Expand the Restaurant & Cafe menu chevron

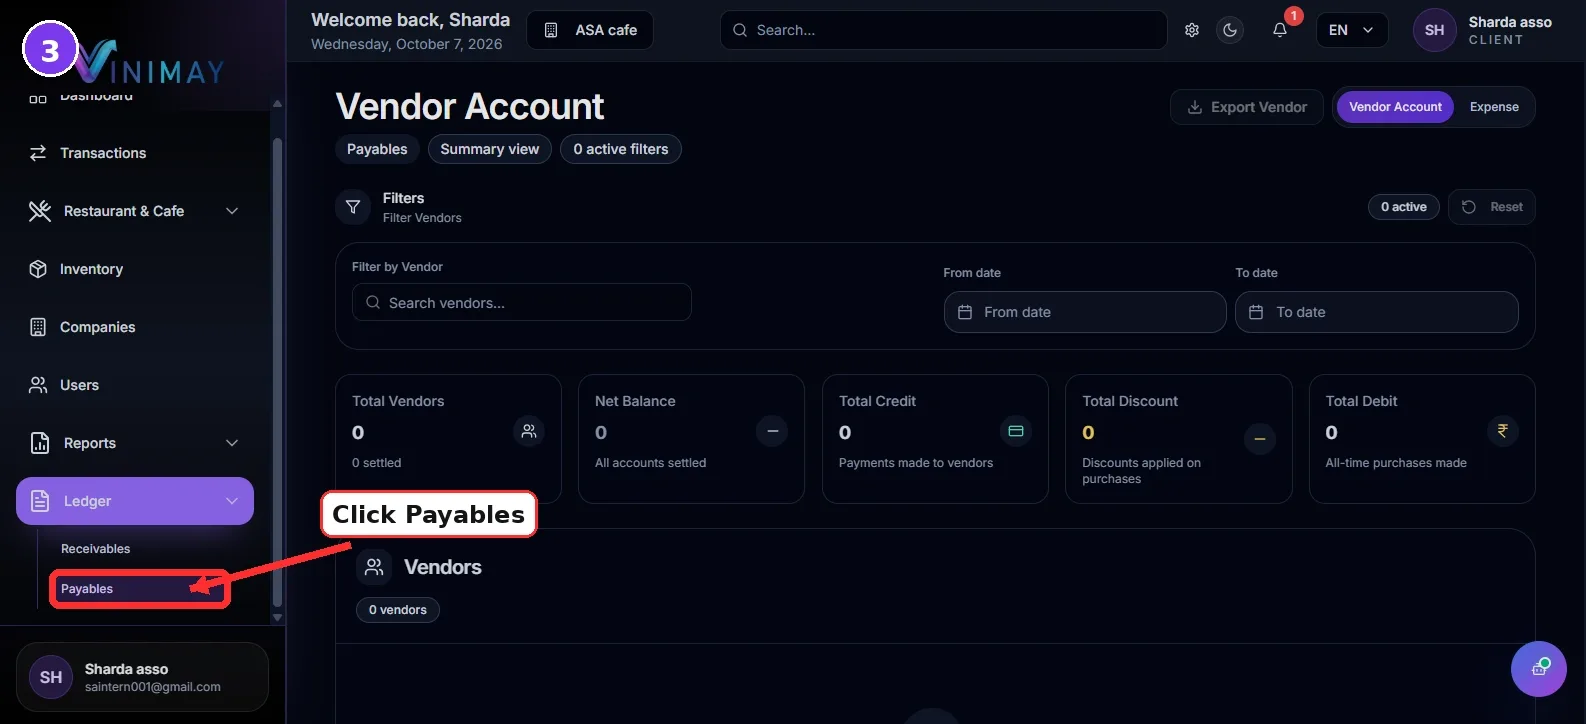coord(232,211)
